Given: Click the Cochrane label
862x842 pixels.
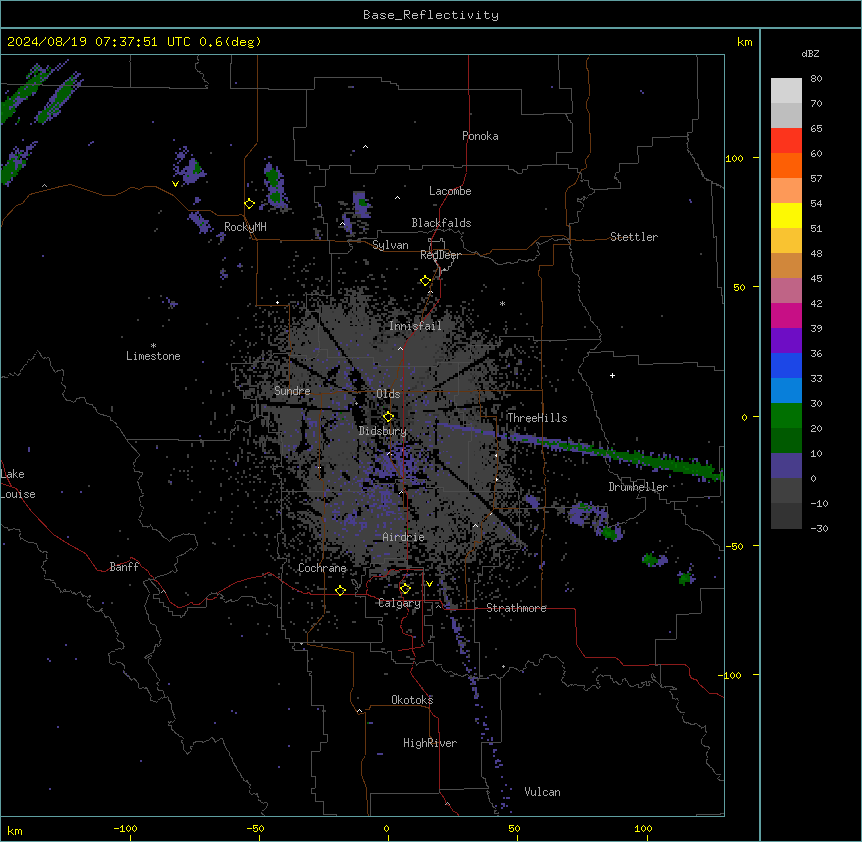Looking at the screenshot, I should [x=322, y=568].
